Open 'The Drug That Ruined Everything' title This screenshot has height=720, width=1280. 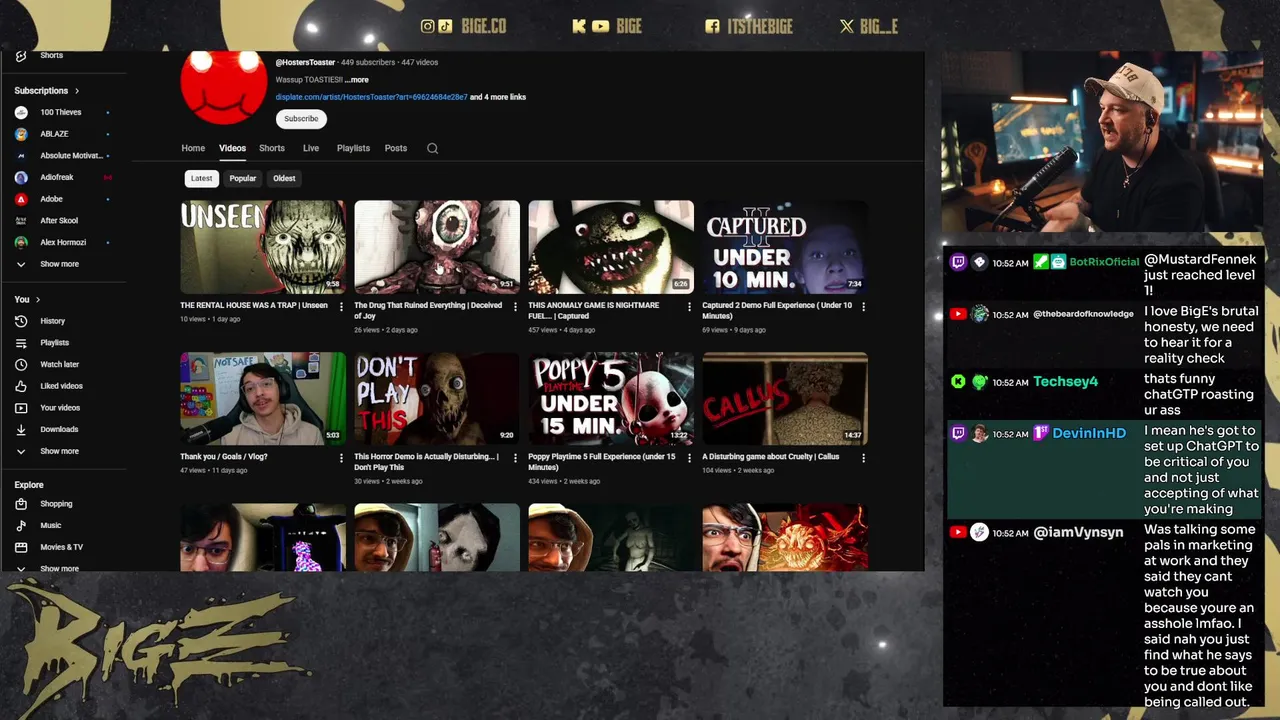pyautogui.click(x=428, y=310)
